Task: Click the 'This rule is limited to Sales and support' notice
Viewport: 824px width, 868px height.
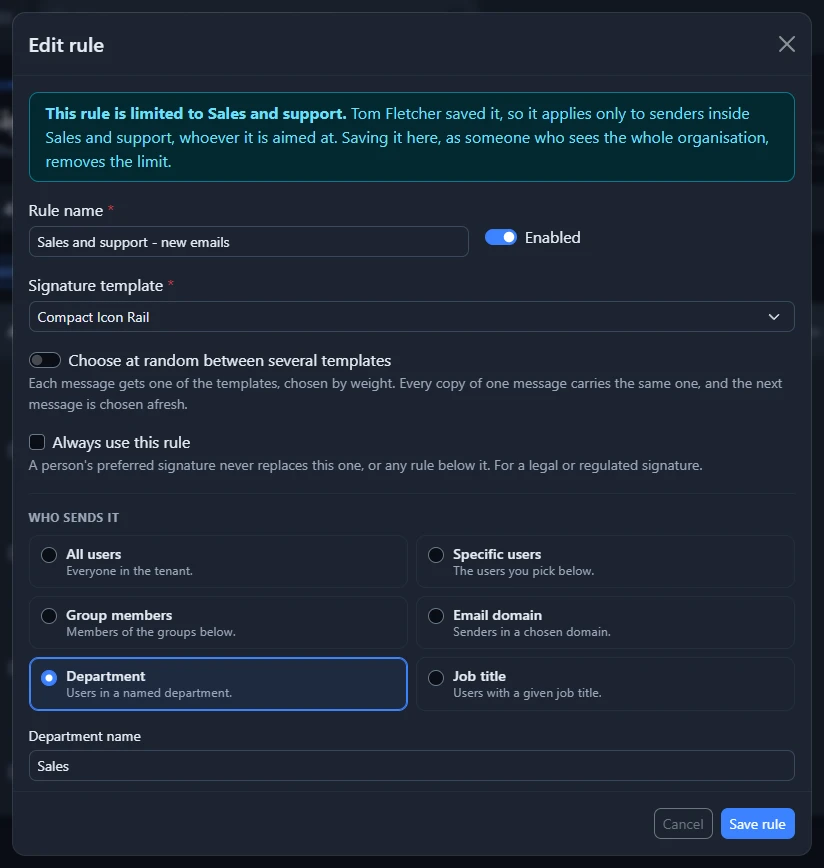Action: pyautogui.click(x=412, y=137)
